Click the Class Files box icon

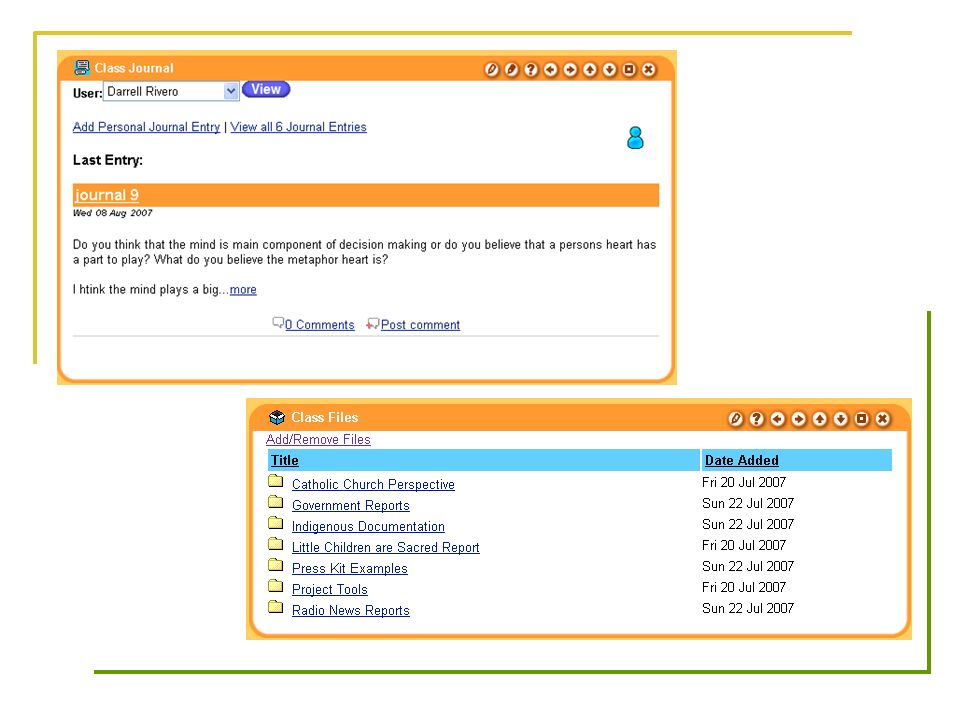[x=277, y=418]
